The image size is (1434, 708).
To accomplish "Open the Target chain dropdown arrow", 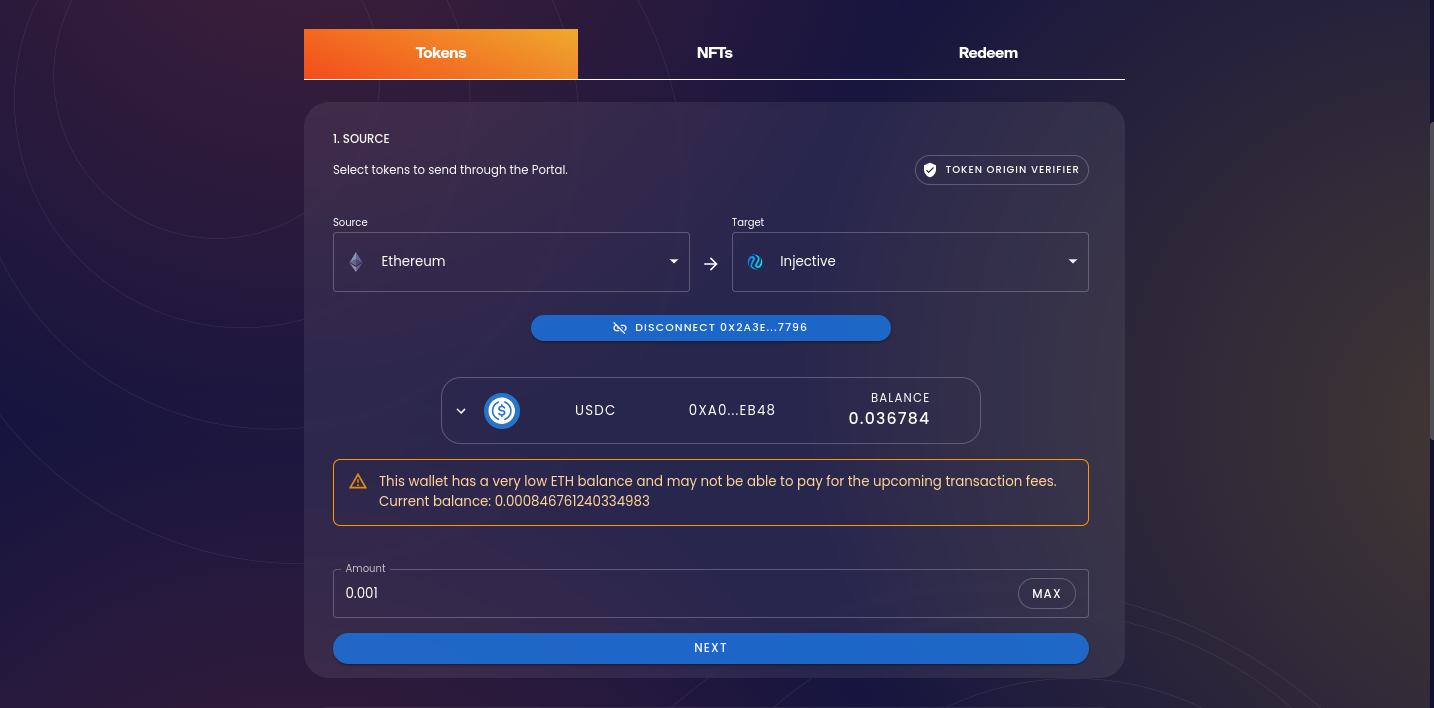I will click(1073, 262).
